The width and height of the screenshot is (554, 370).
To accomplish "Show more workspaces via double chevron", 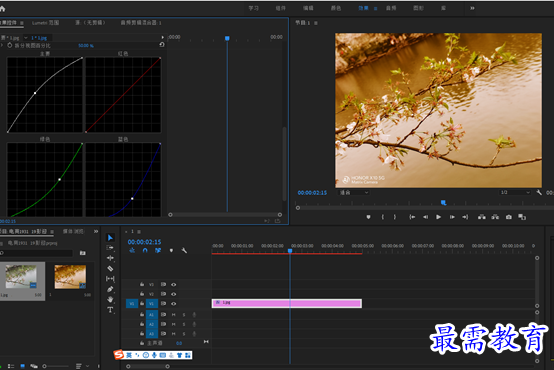I will tap(472, 8).
